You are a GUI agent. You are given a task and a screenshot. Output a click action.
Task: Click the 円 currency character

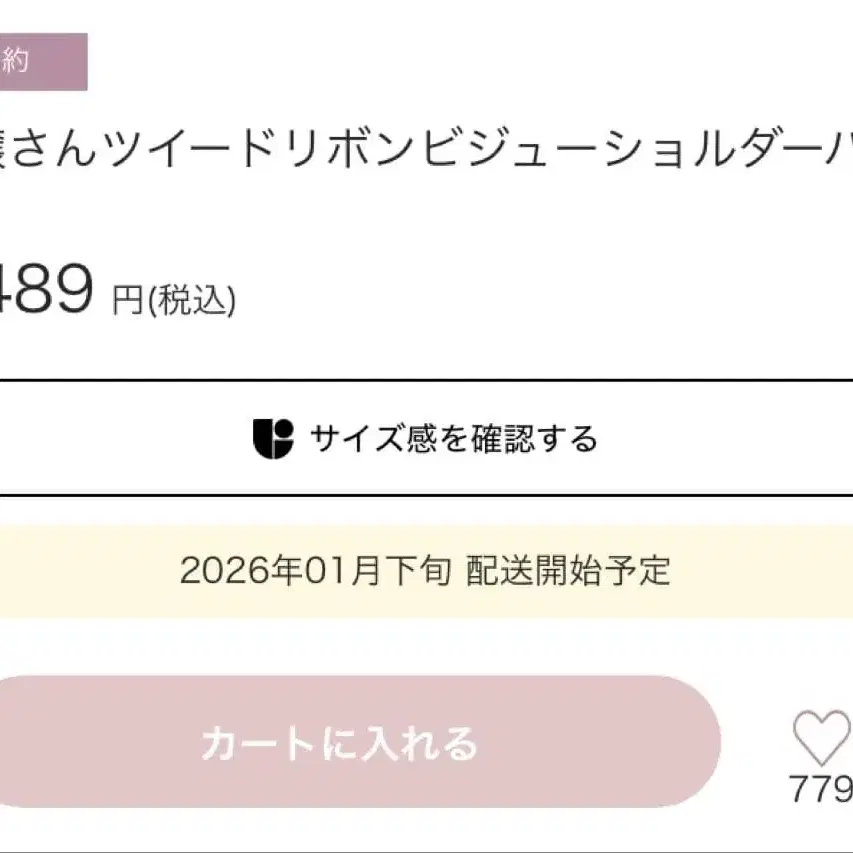pos(128,300)
